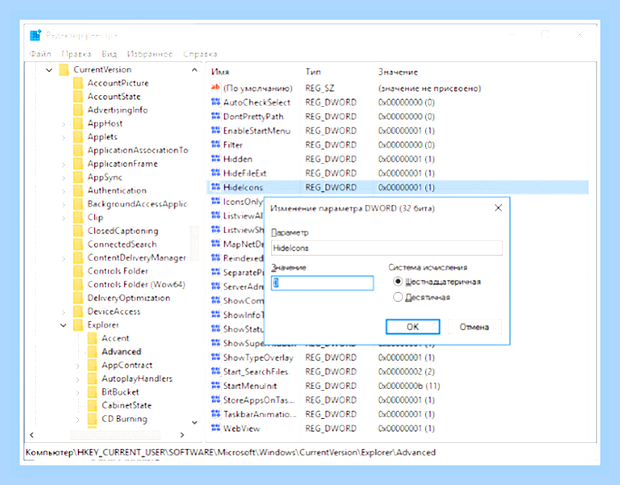Click the Filter DWORD value icon
The image size is (620, 485).
pos(215,145)
